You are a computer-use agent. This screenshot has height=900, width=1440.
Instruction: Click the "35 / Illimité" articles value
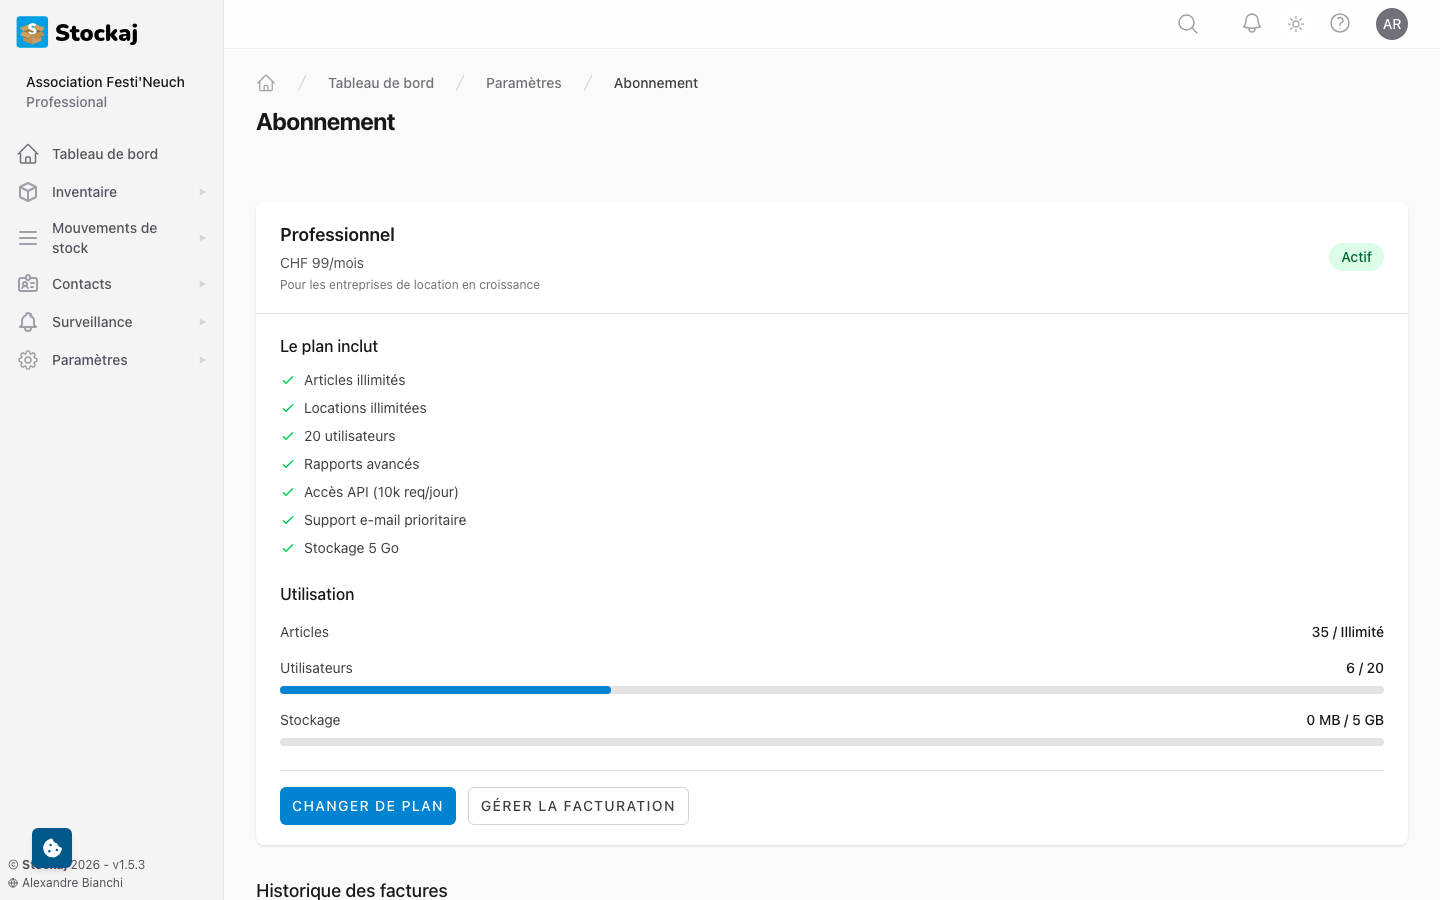pos(1348,632)
